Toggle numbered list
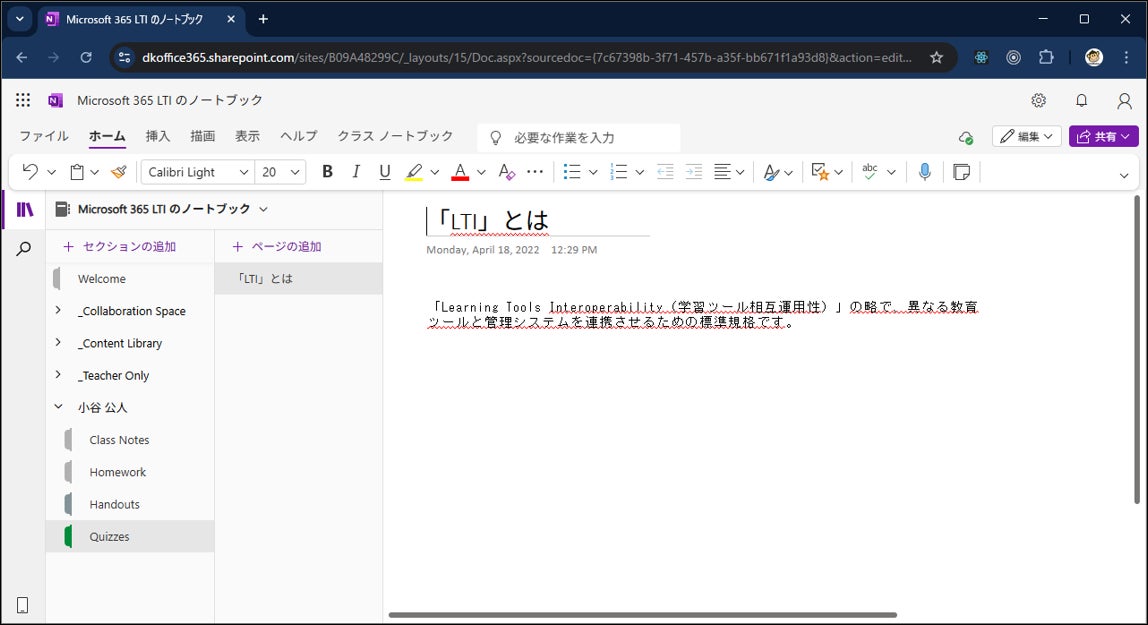This screenshot has width=1148, height=625. [619, 172]
